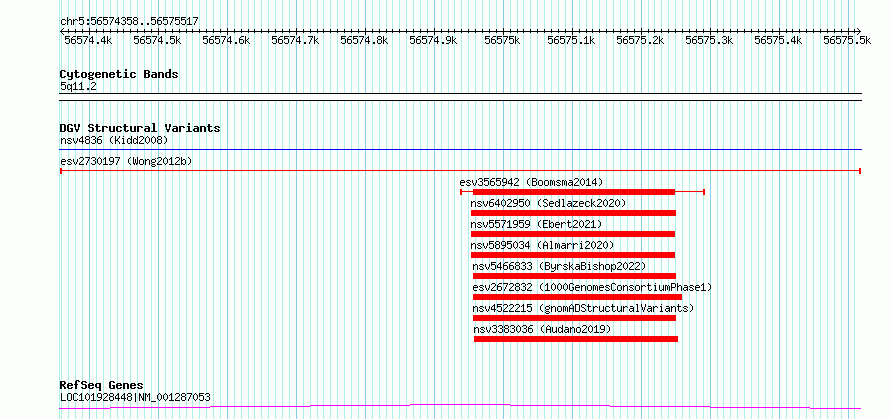The width and height of the screenshot is (890, 419).
Task: Open gene LOC101928448|NM_001287053 label
Action: click(135, 397)
